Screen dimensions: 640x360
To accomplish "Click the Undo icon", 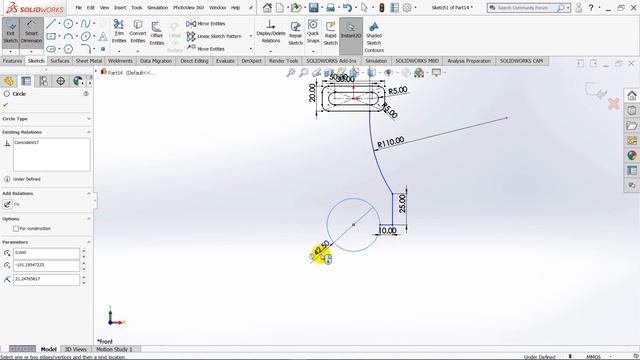I will [x=347, y=7].
